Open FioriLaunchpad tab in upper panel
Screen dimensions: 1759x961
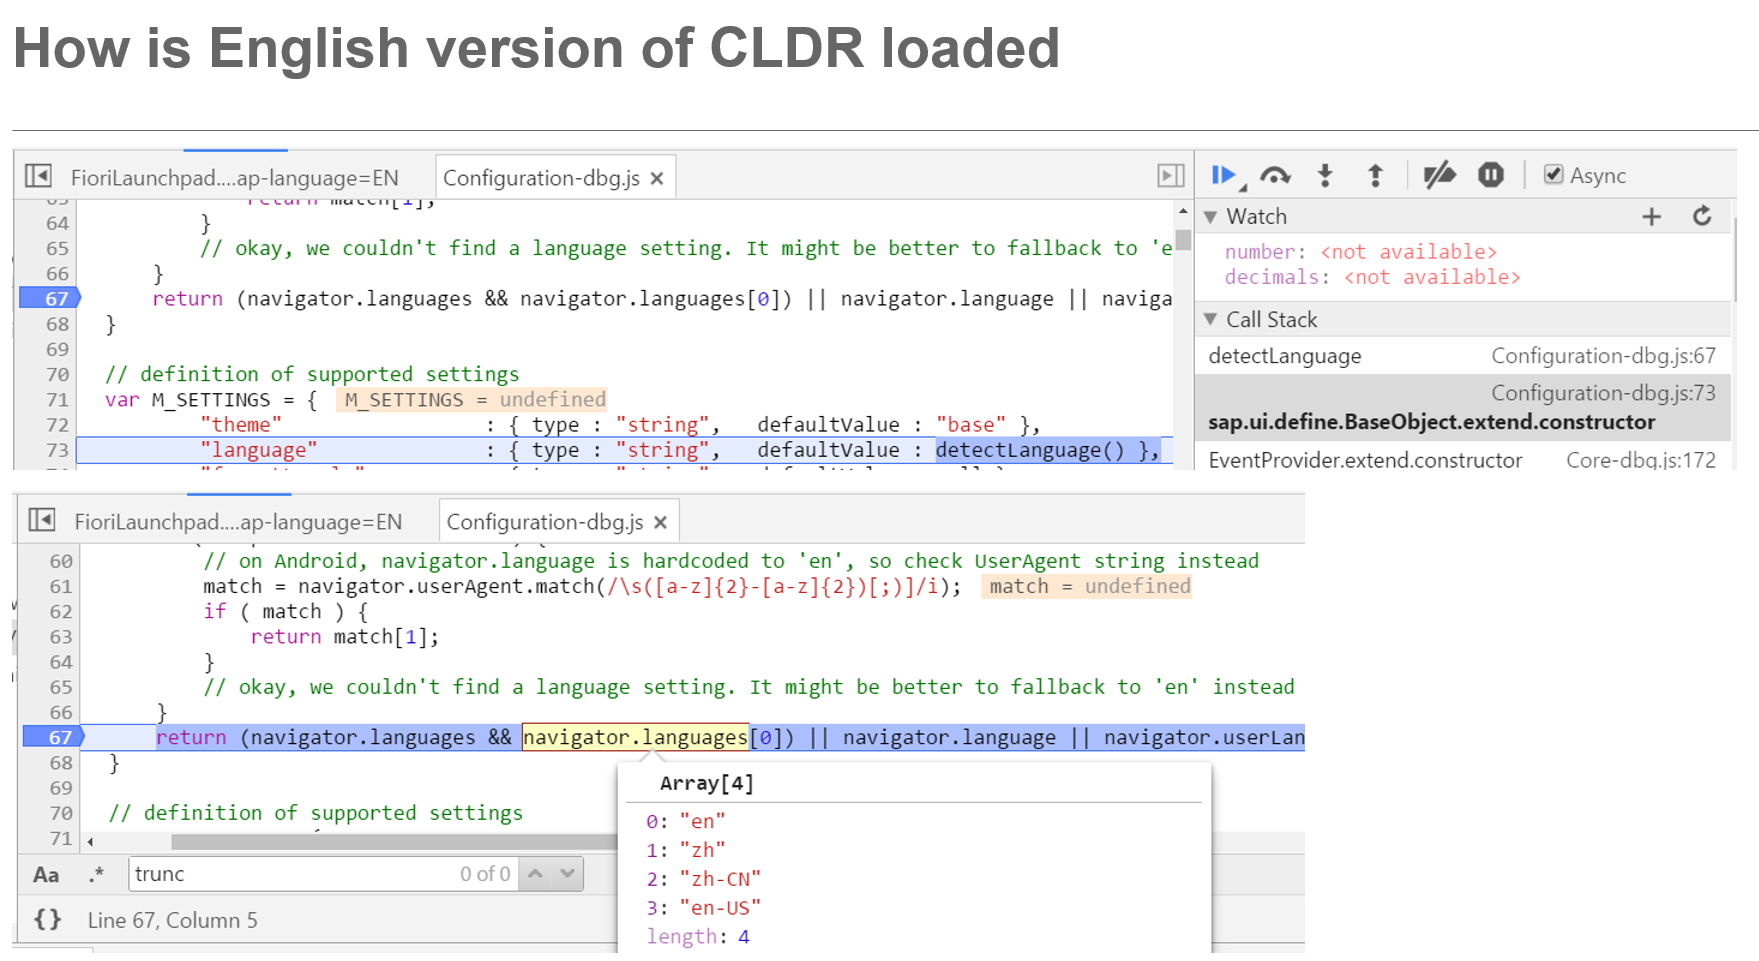click(235, 178)
